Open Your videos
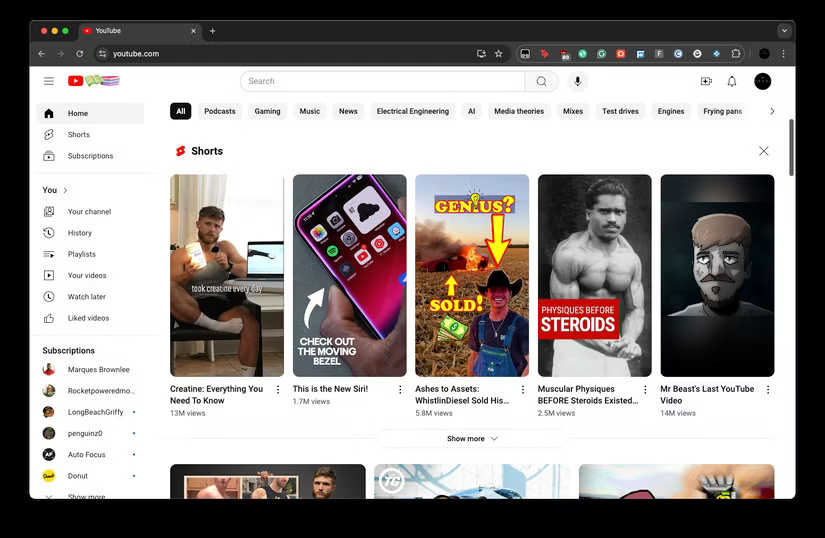Image resolution: width=825 pixels, height=538 pixels. pos(90,275)
